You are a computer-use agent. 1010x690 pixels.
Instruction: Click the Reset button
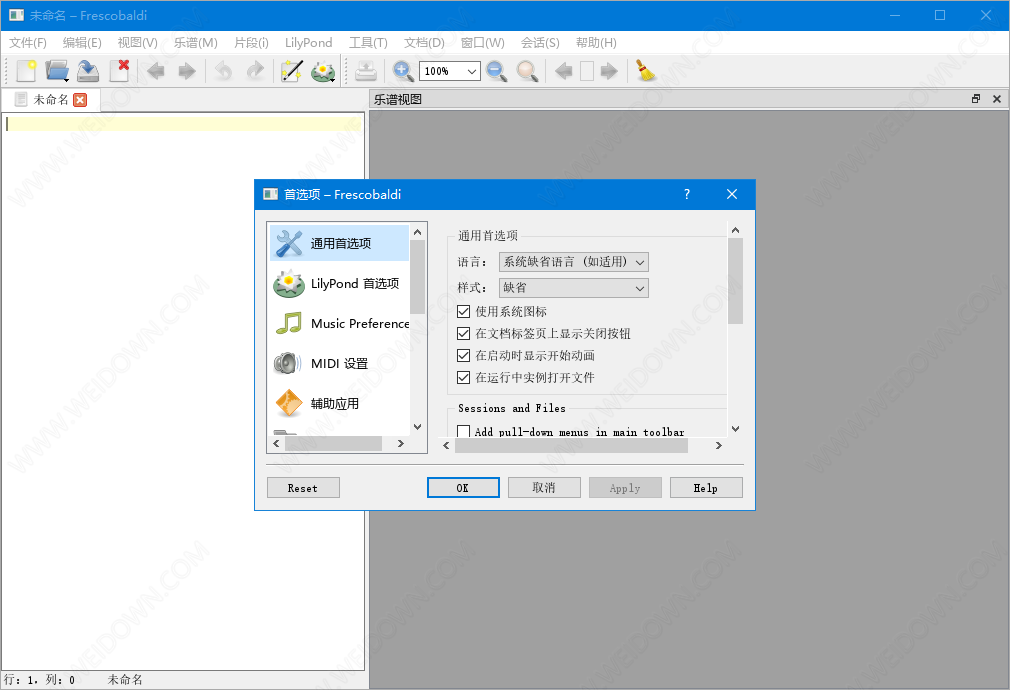(x=303, y=488)
